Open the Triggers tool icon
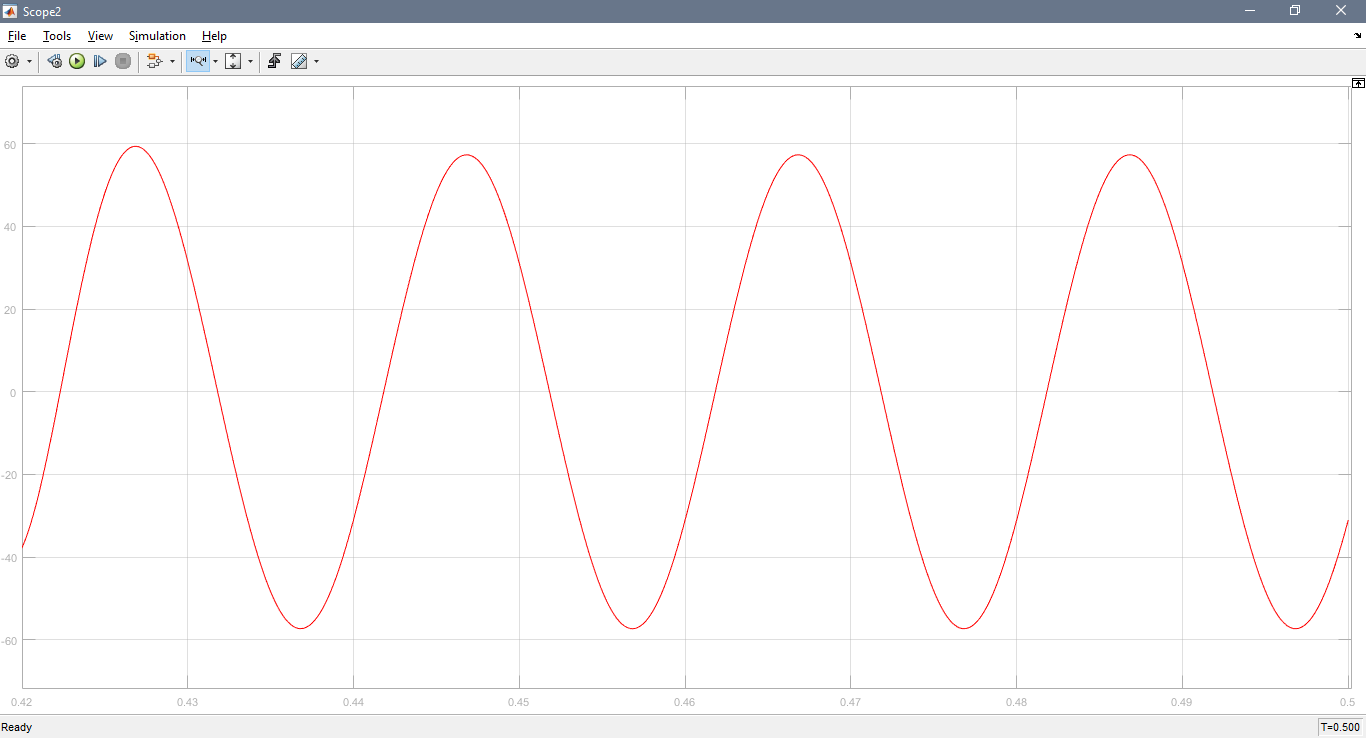This screenshot has height=738, width=1366. [274, 61]
